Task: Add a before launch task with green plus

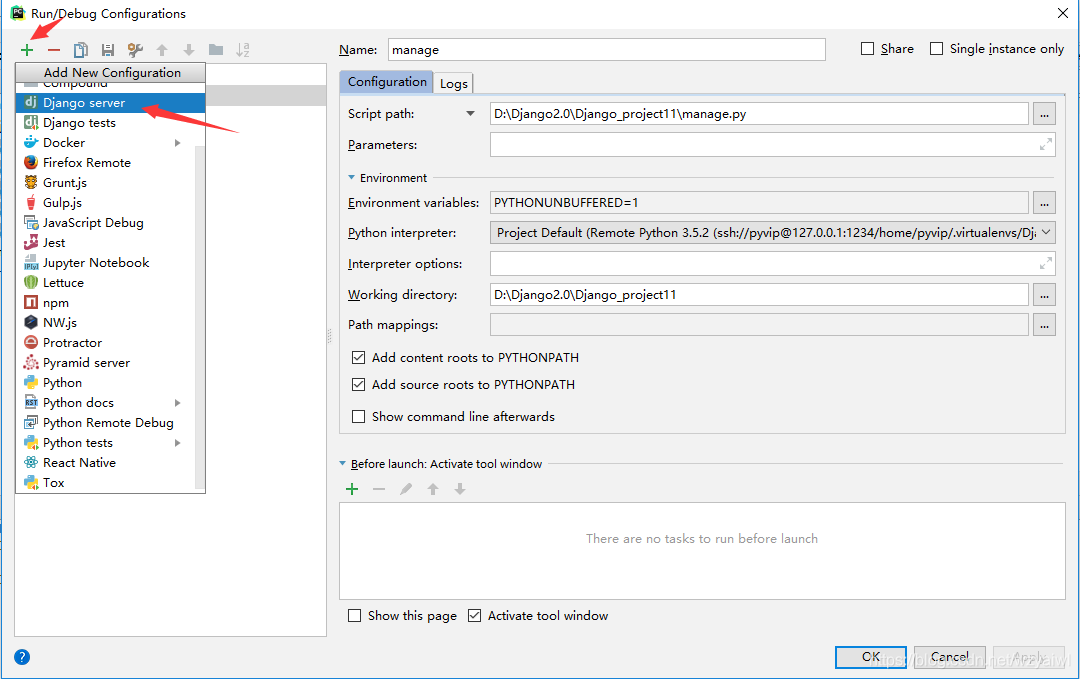Action: pos(352,489)
